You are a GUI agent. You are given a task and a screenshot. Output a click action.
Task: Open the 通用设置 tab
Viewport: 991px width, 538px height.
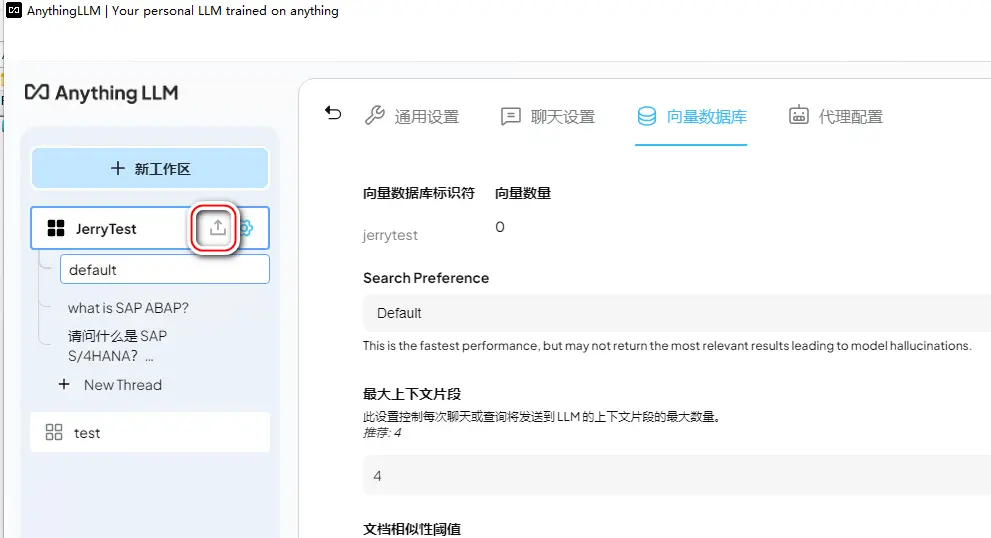[x=411, y=116]
